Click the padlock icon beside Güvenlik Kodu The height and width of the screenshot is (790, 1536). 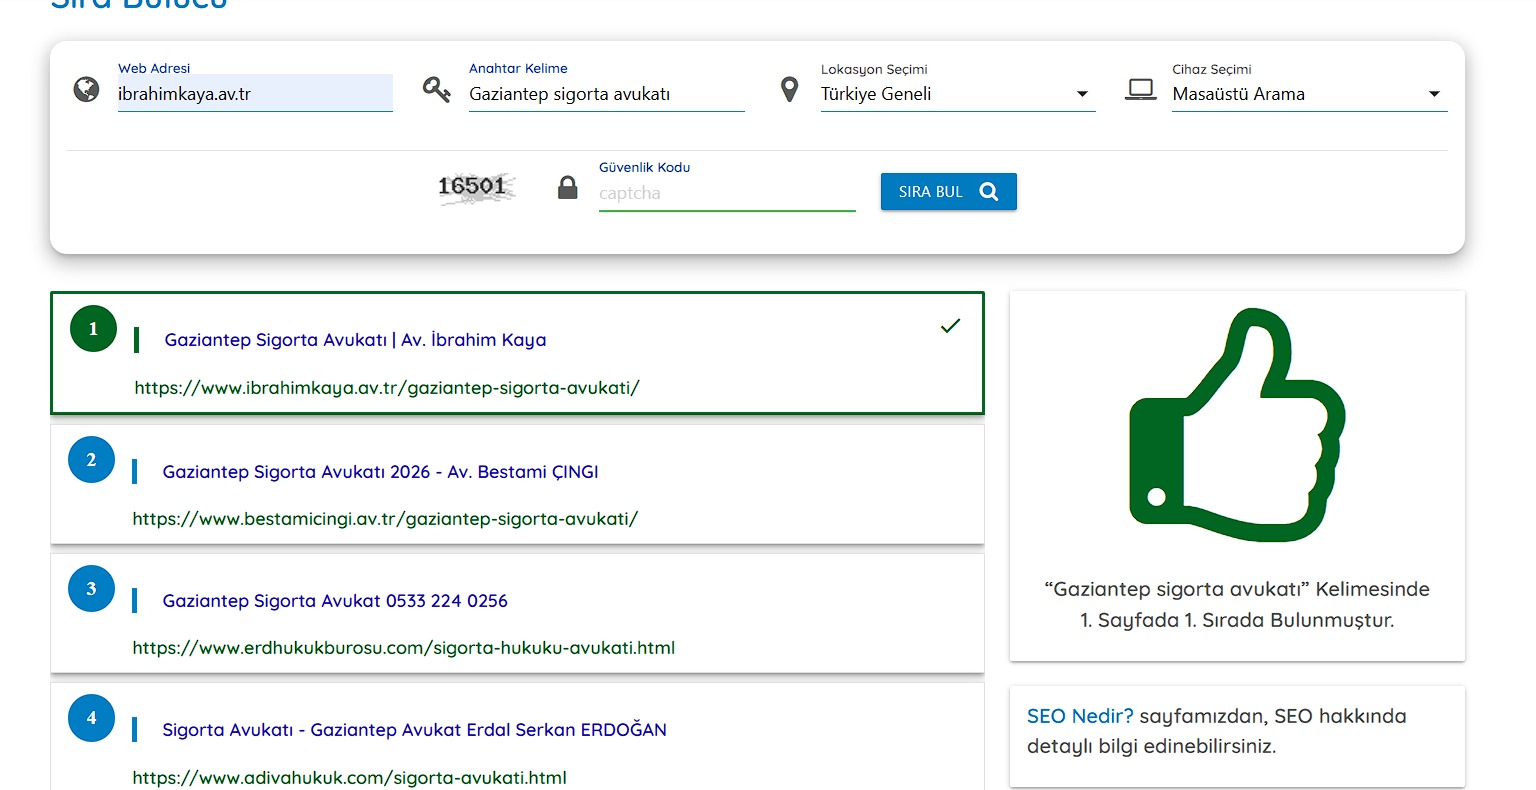point(567,188)
